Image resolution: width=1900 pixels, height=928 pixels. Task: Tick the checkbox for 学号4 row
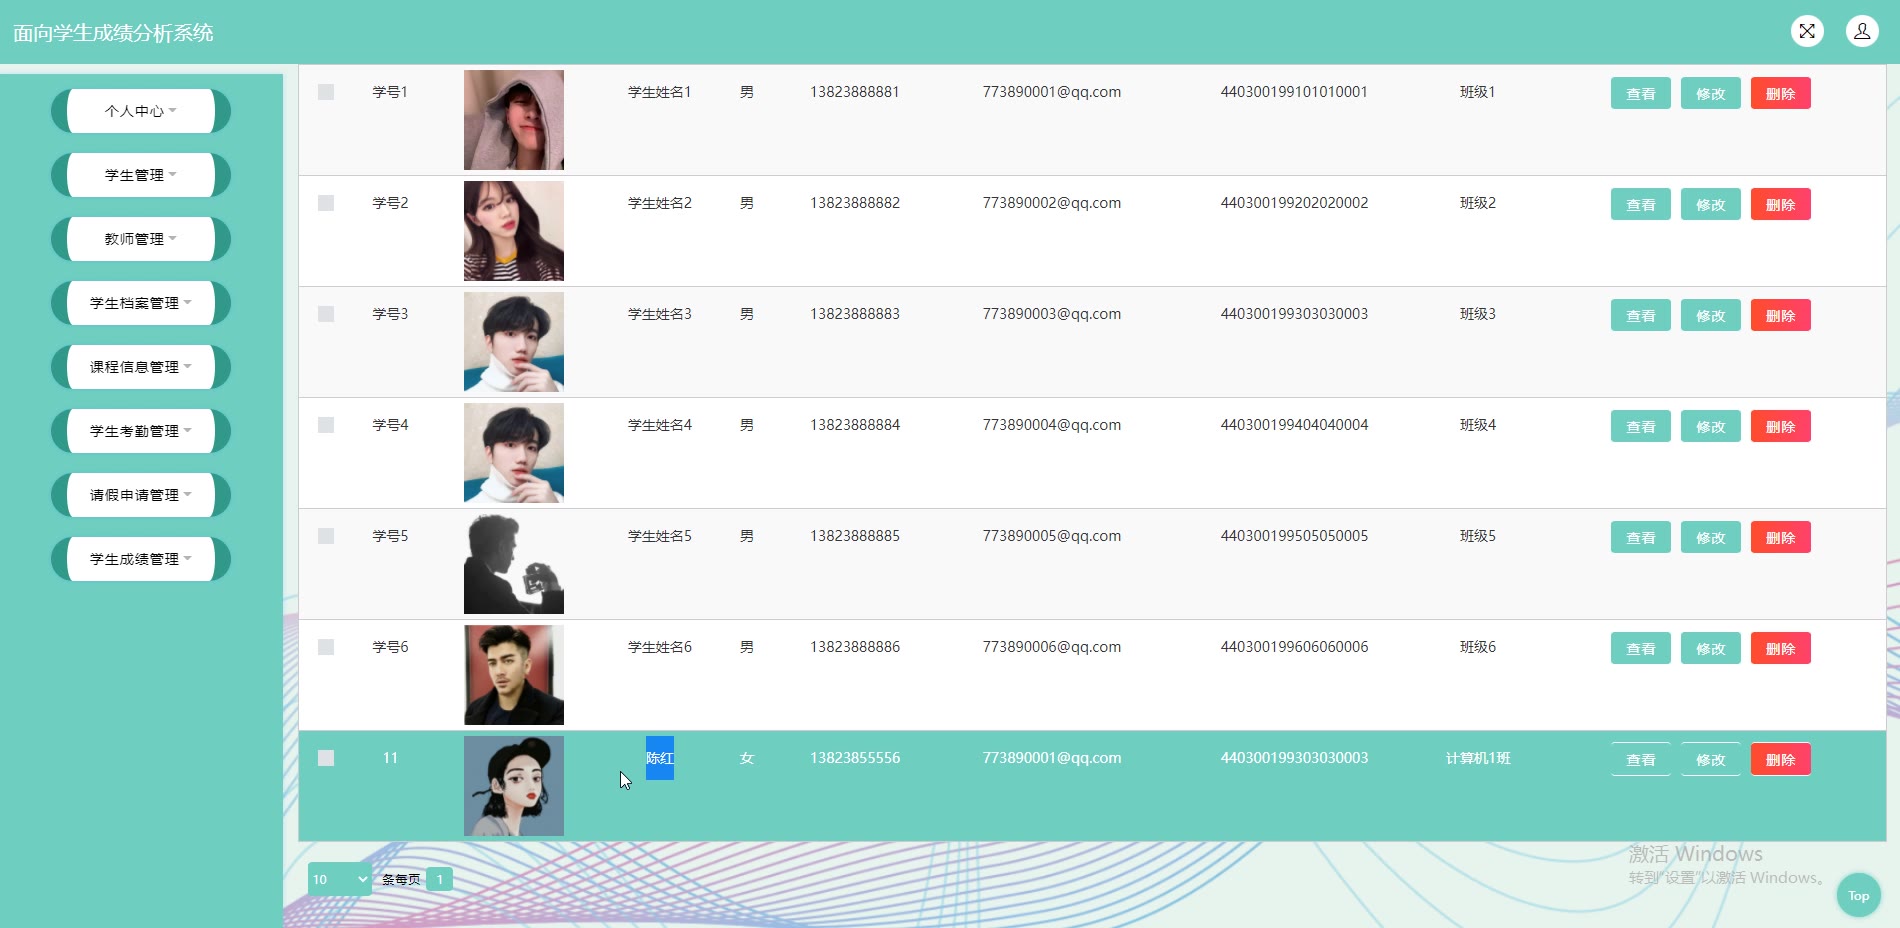[326, 425]
